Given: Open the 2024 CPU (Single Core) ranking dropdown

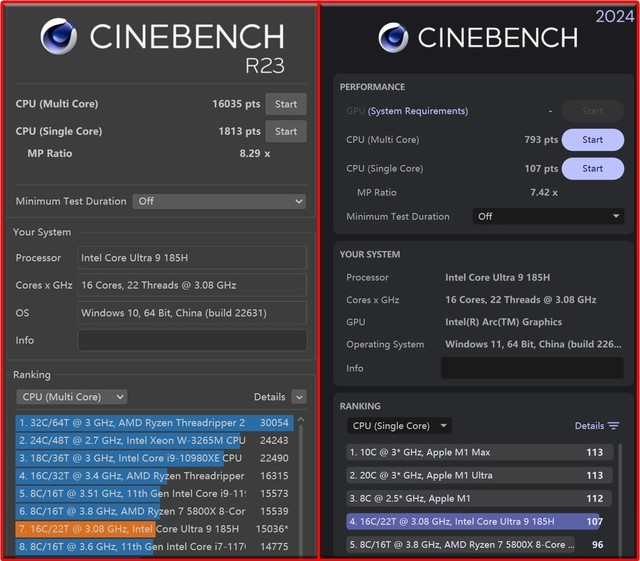Looking at the screenshot, I should click(400, 426).
